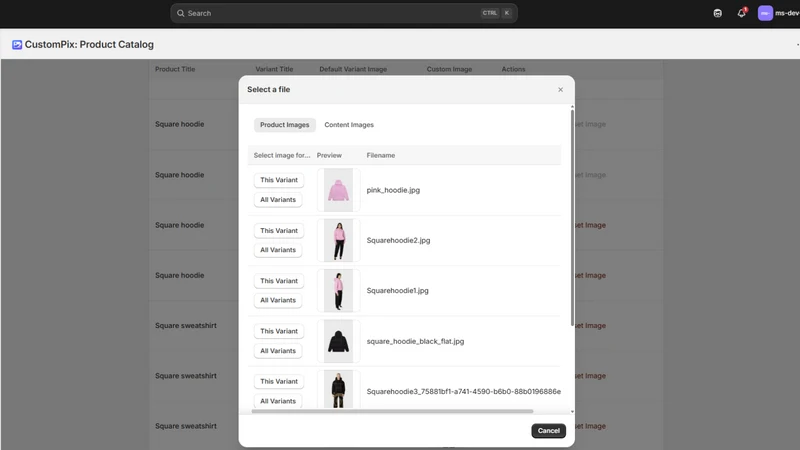The image size is (800, 450).
Task: Choose This Variant for Squarehoodie2.jpg
Action: click(279, 231)
